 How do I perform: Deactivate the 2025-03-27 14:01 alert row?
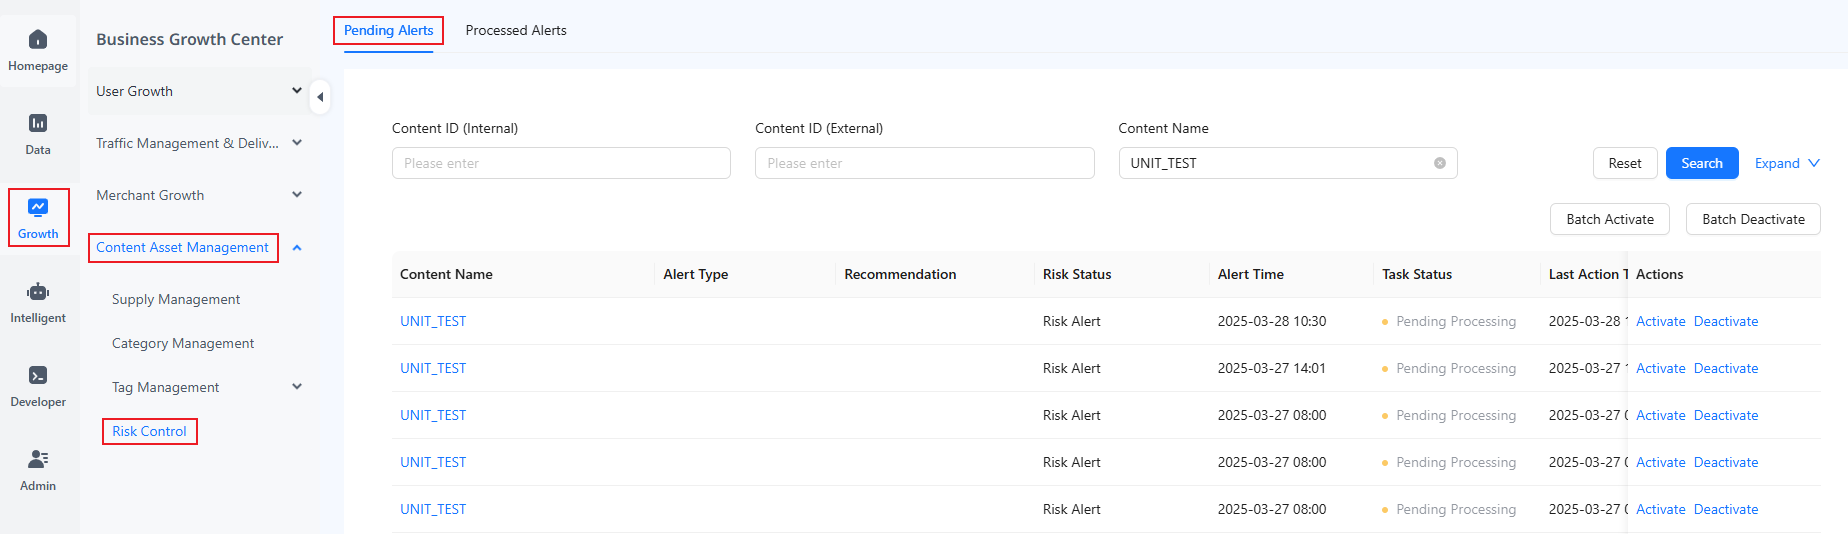1726,368
